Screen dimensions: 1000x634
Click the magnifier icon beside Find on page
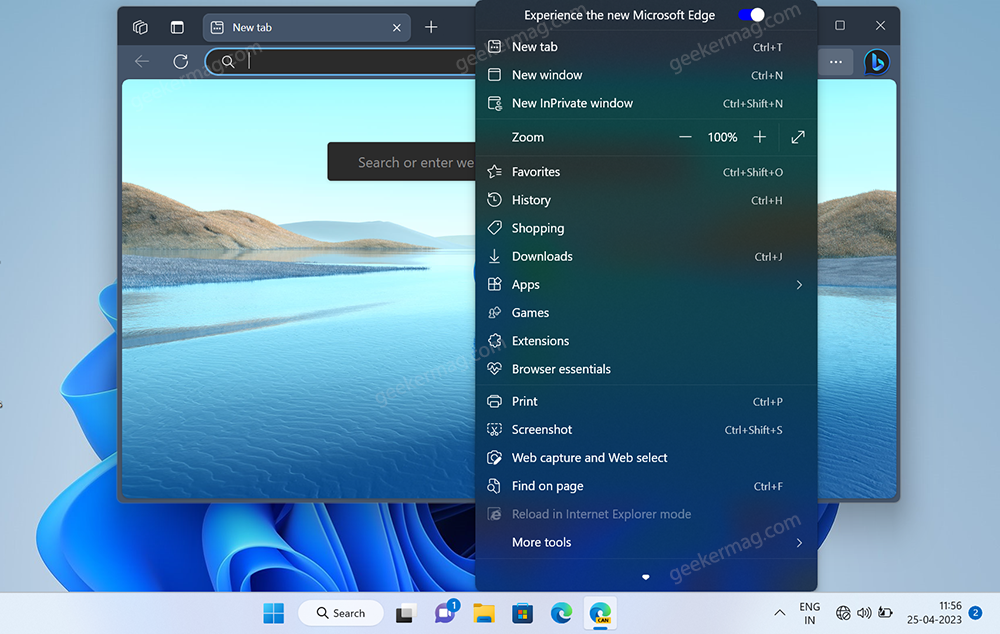tap(494, 486)
